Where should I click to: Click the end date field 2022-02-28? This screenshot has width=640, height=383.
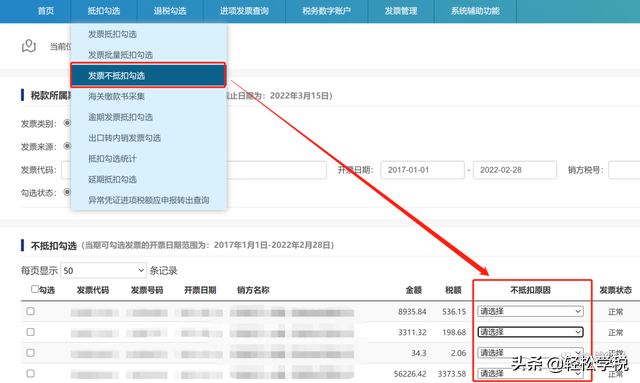(x=515, y=170)
